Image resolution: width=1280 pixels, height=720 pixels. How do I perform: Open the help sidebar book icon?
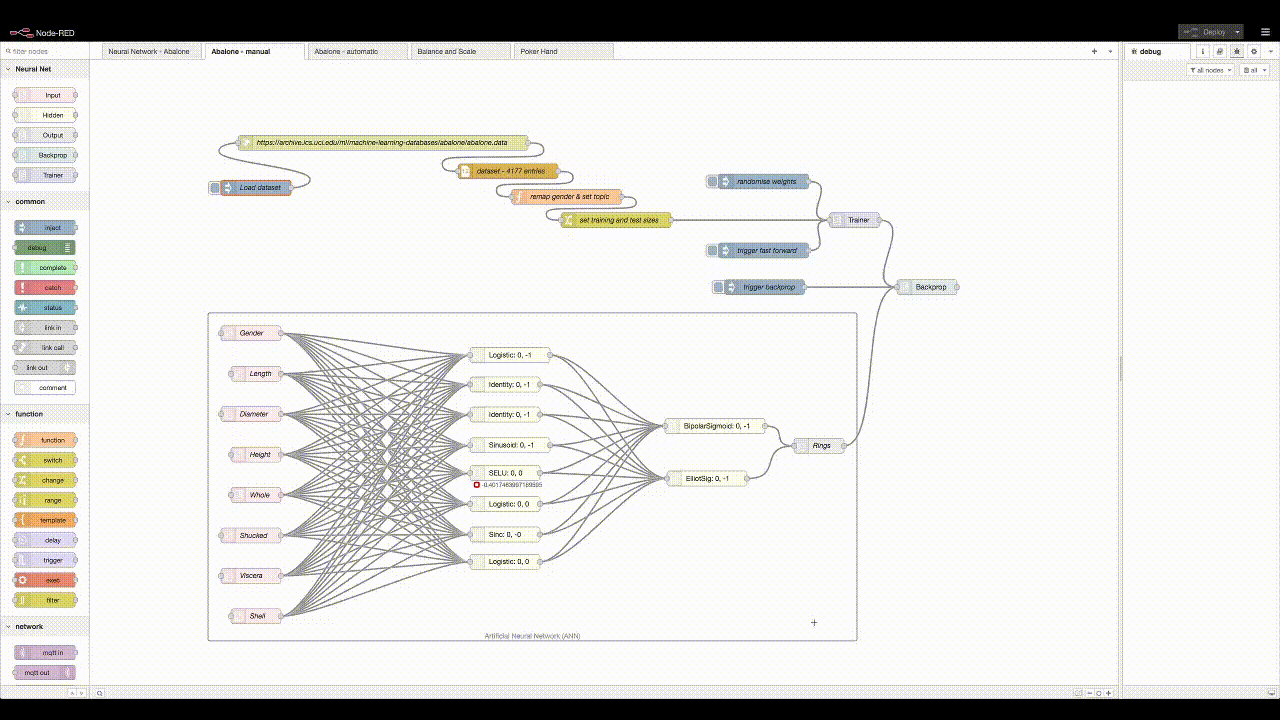[1220, 51]
